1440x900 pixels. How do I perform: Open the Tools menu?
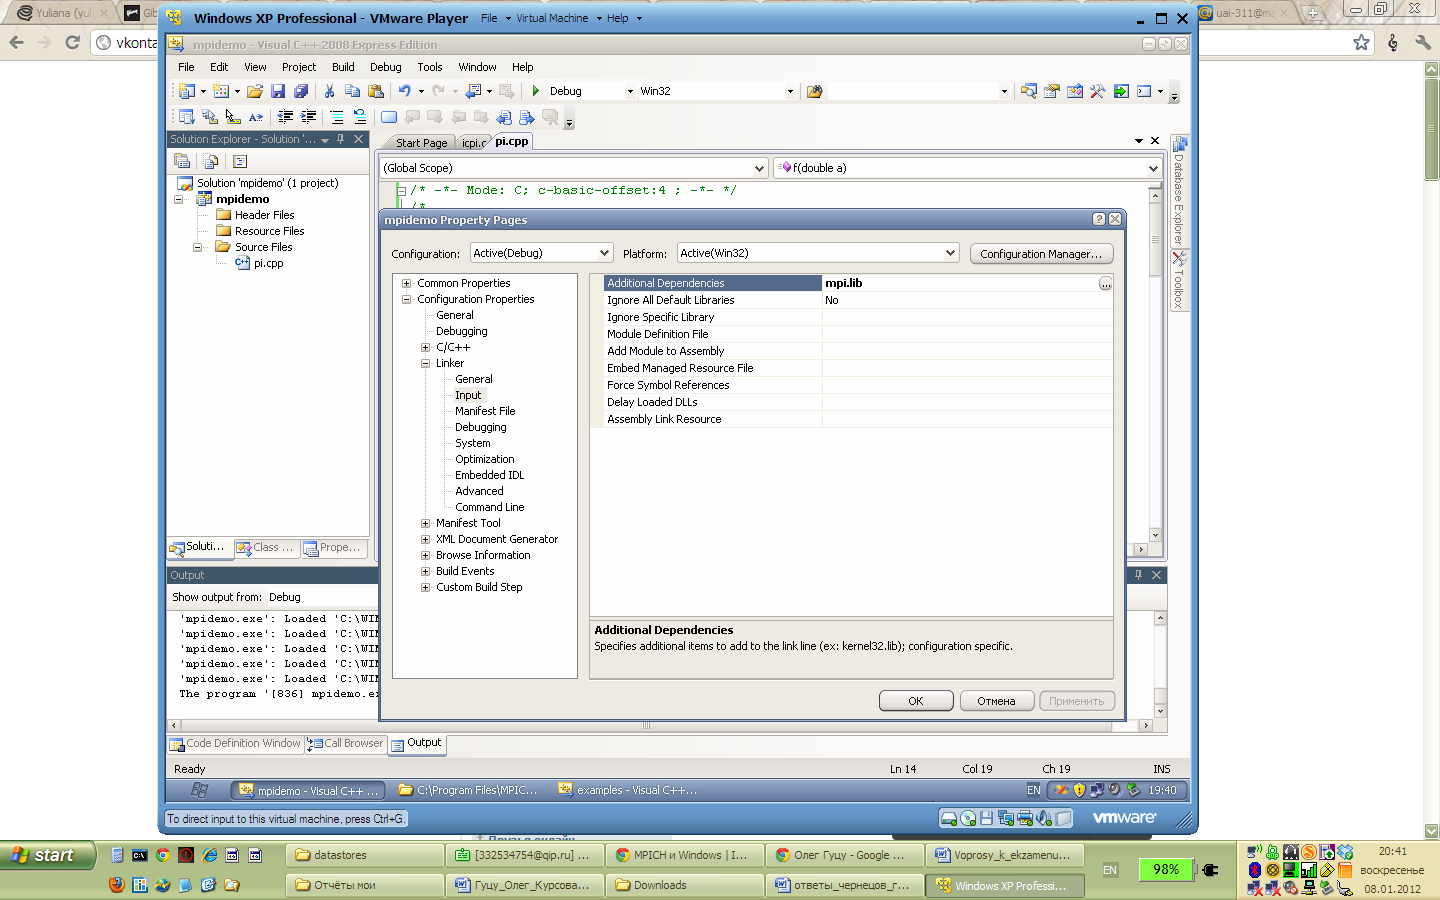[430, 67]
